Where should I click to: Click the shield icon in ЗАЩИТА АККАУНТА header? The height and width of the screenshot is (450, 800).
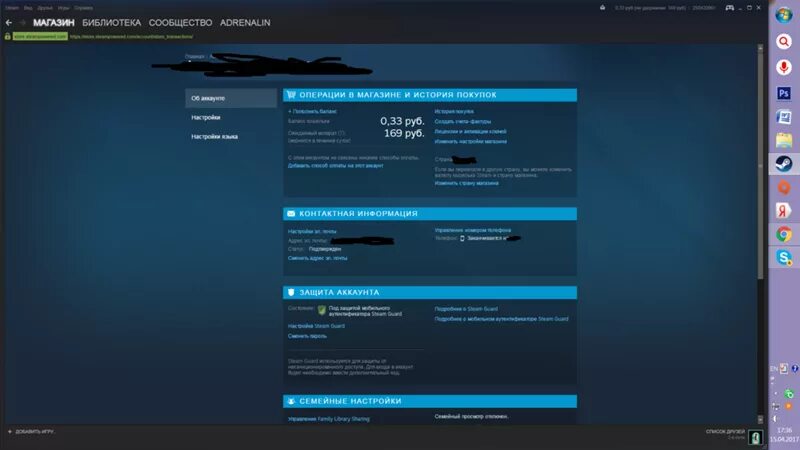coord(291,292)
